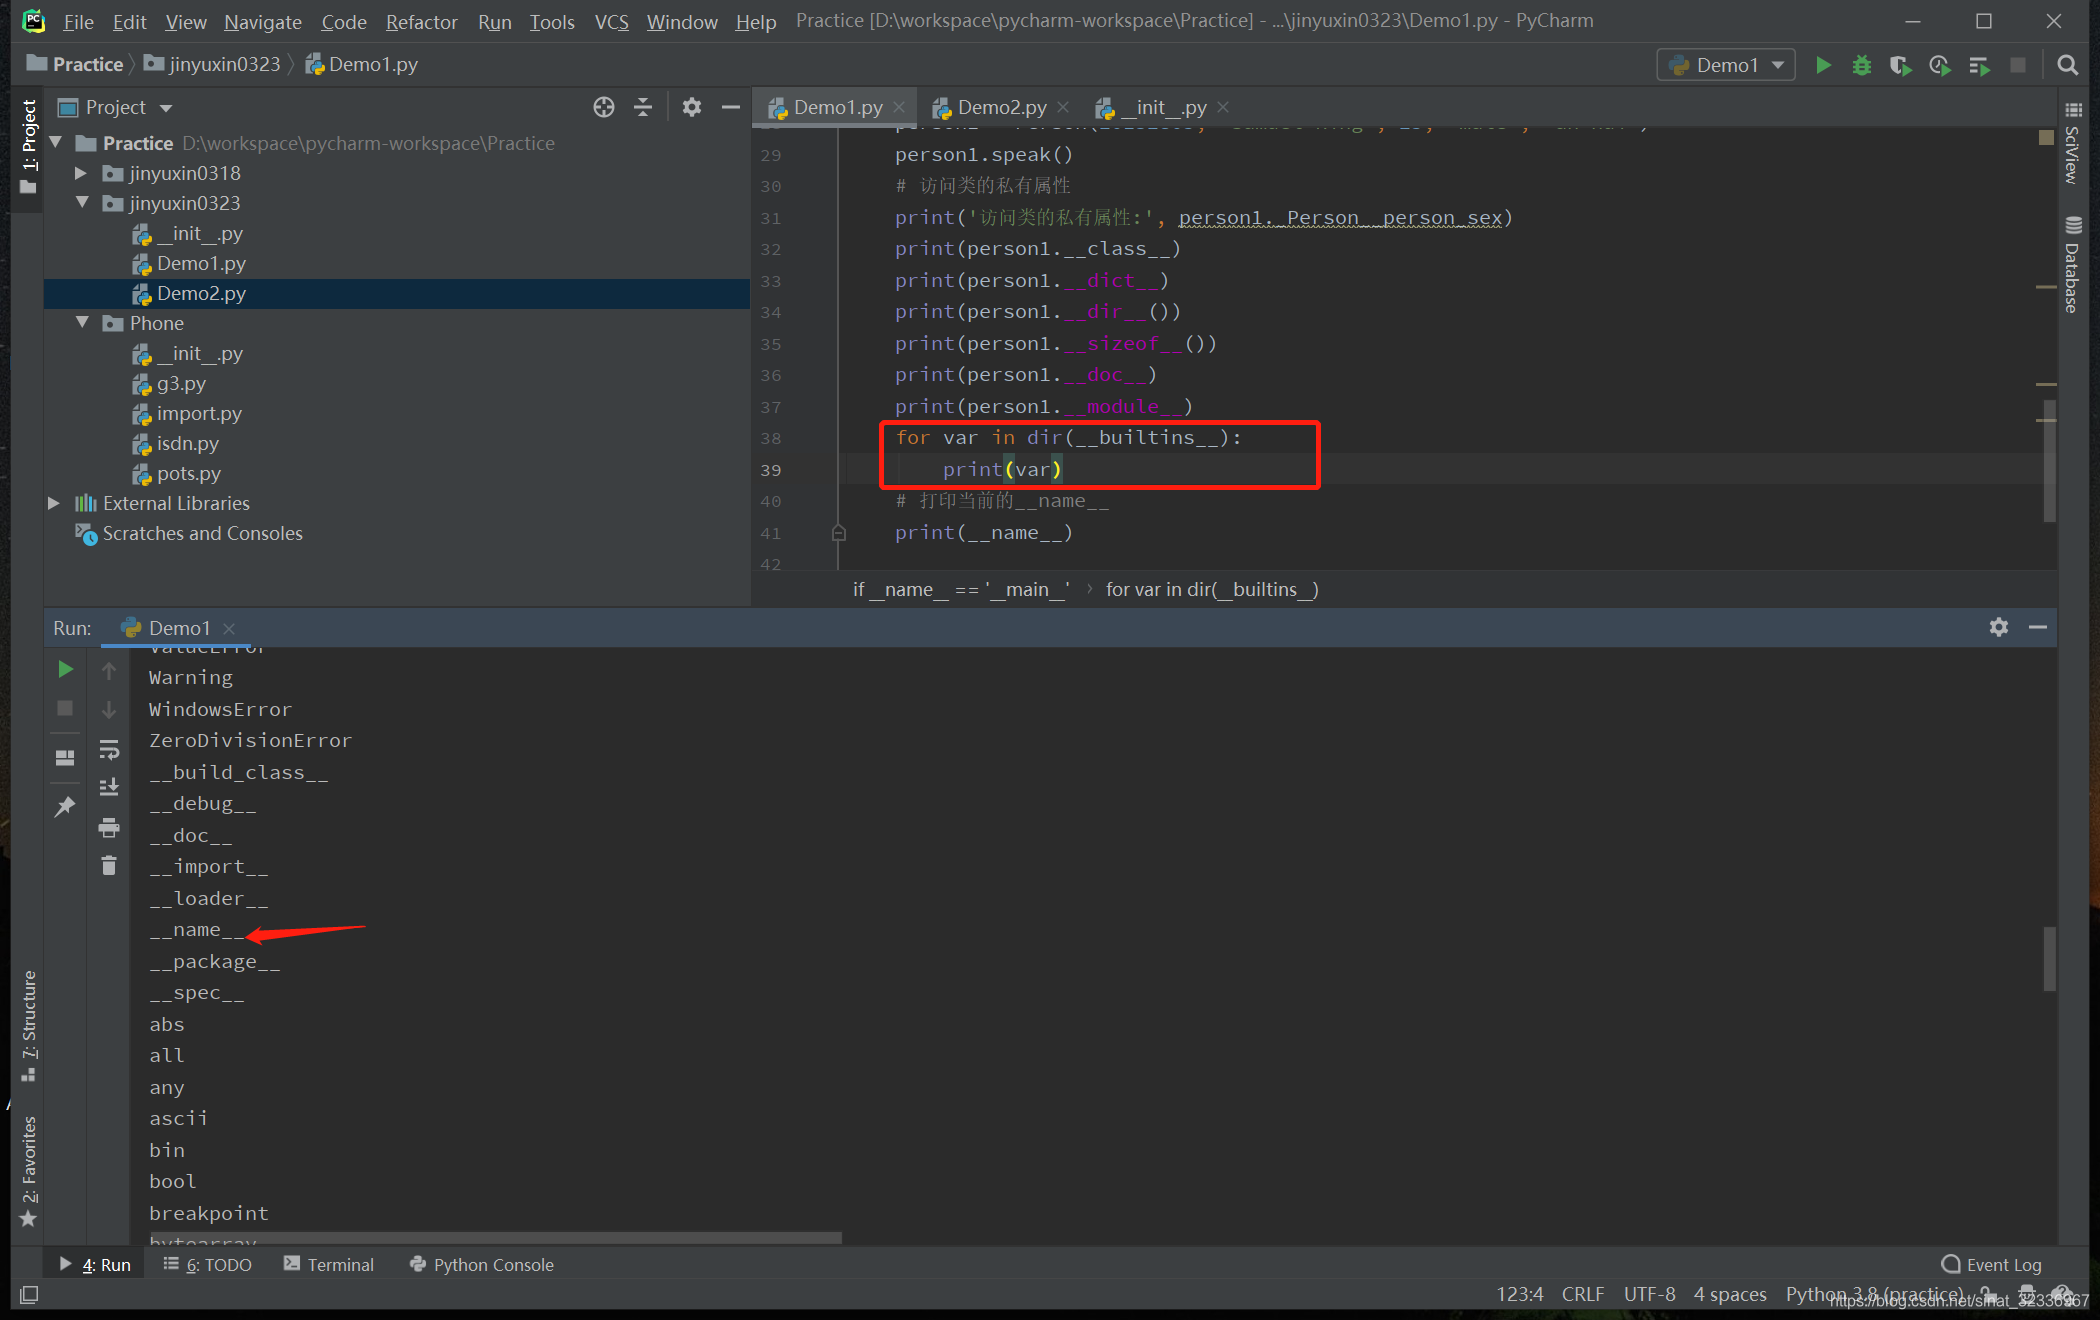
Task: Expand the jinyuxin0318 folder
Action: coord(81,173)
